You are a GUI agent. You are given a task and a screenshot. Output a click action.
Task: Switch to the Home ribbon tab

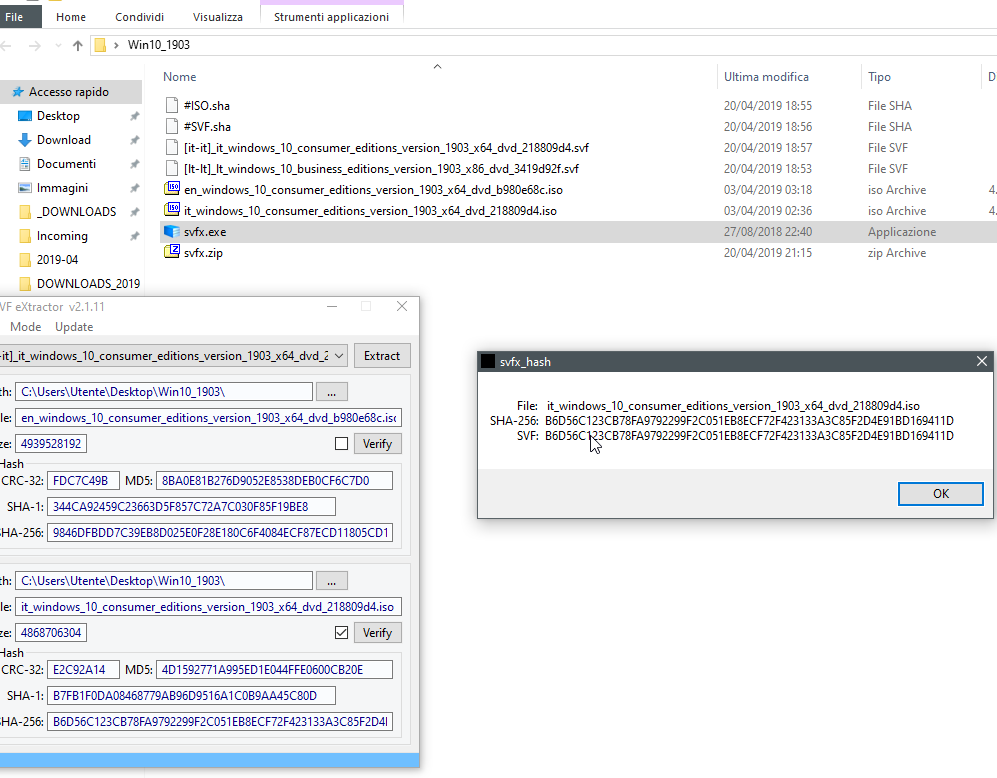click(x=71, y=17)
